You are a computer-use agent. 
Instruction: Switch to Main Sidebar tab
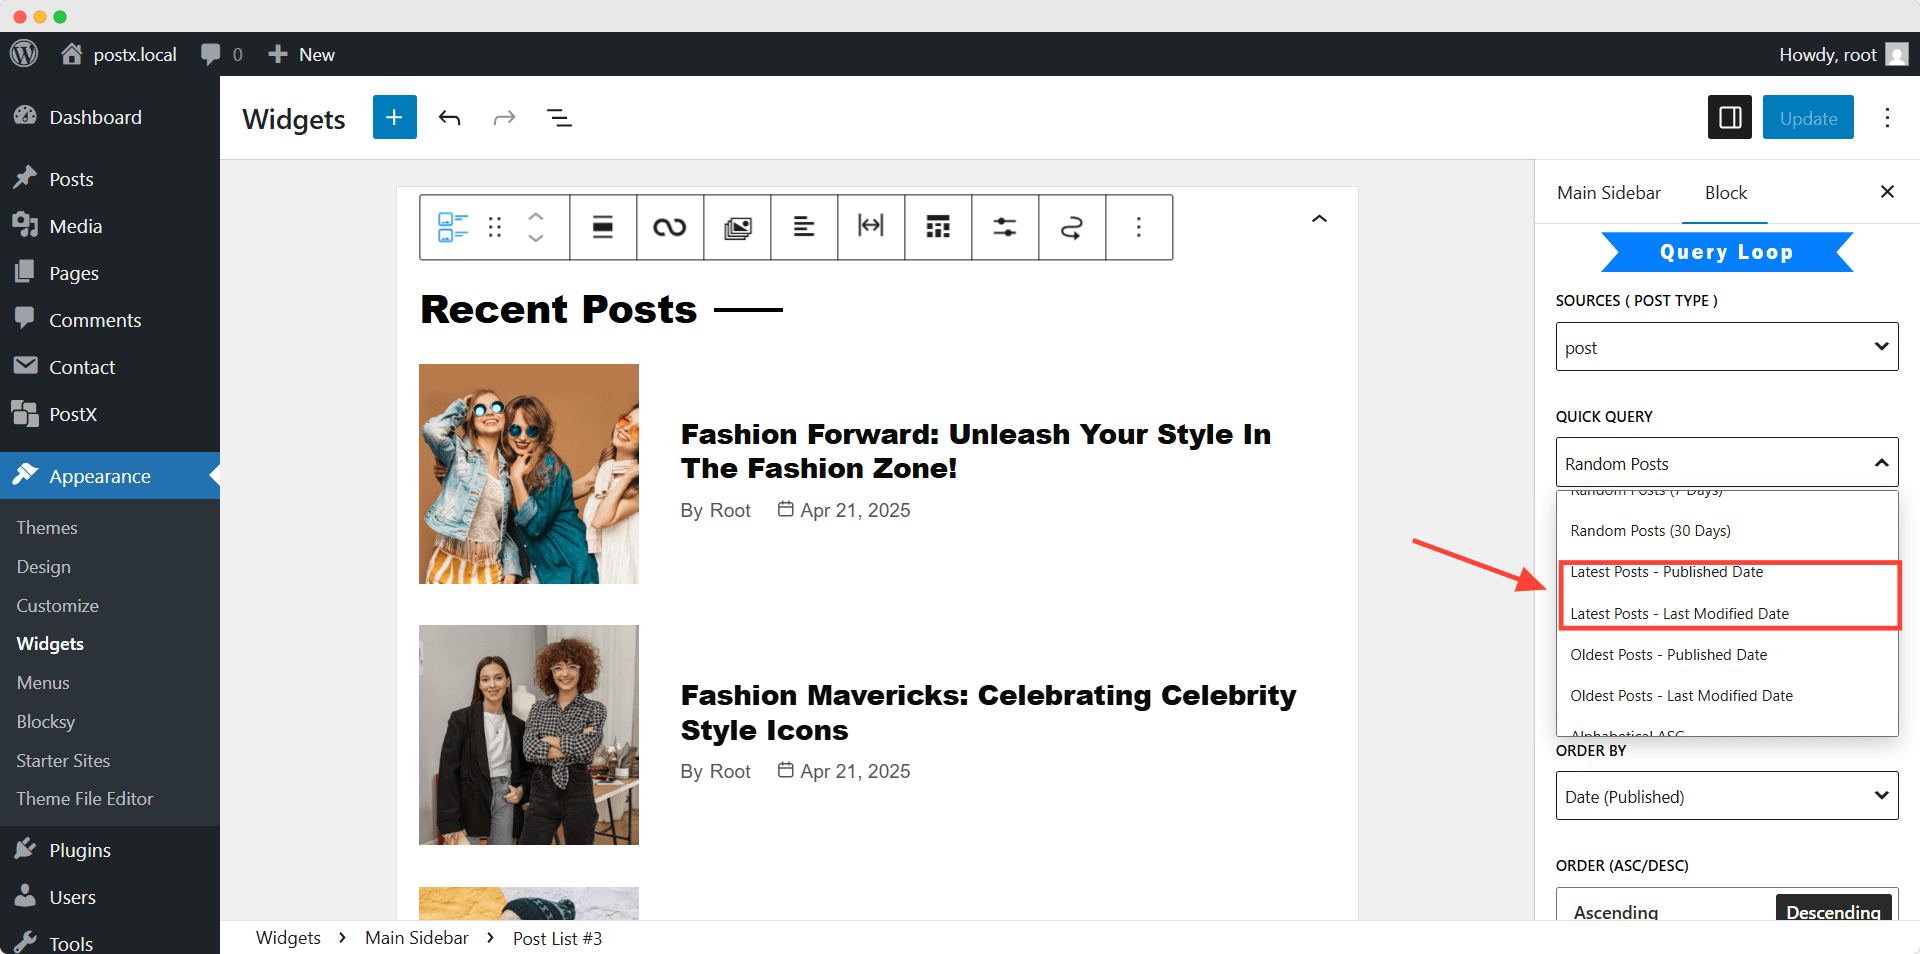point(1608,192)
